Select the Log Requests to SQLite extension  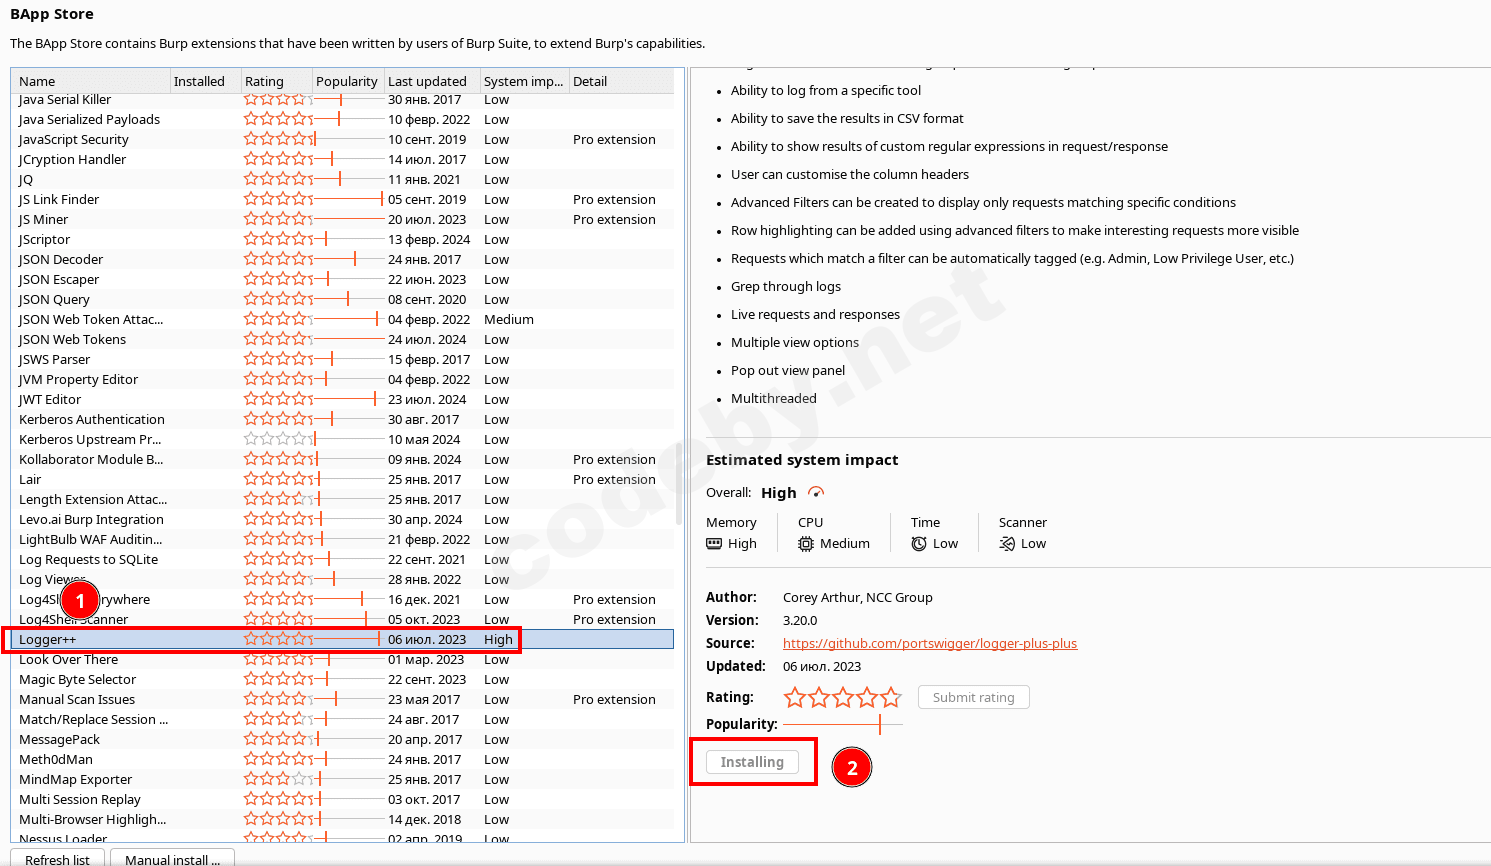point(342,559)
